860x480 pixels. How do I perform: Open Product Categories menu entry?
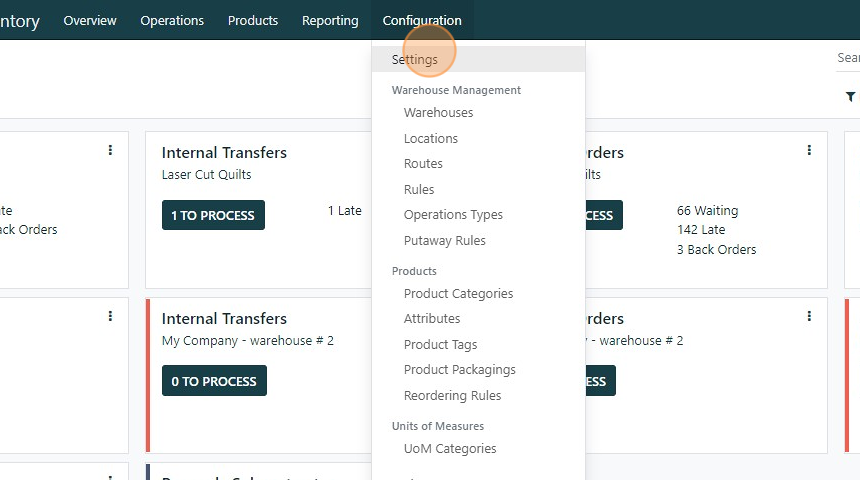pos(458,294)
